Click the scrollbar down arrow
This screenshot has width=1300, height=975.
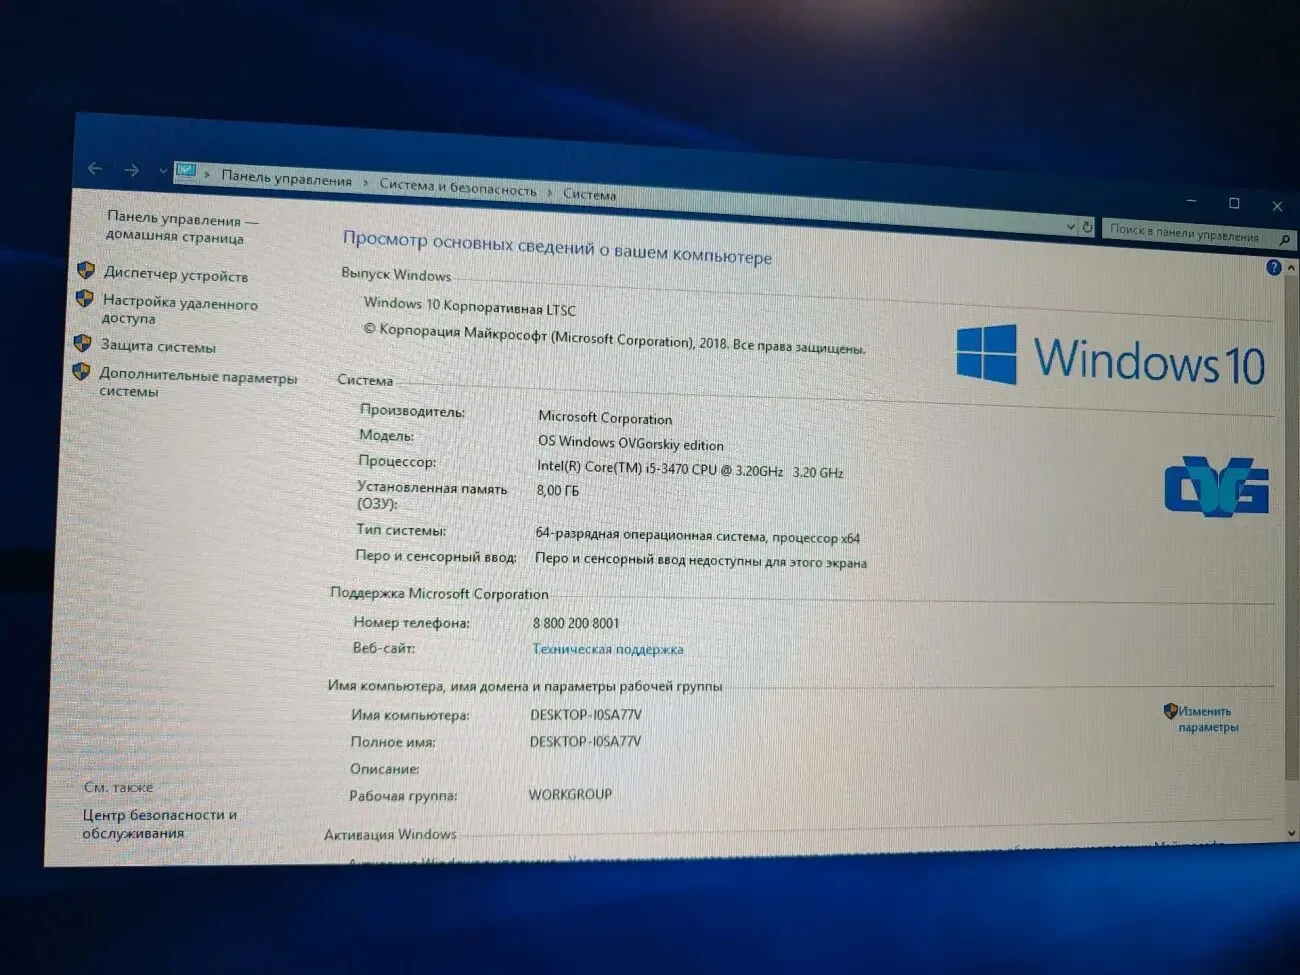click(x=1291, y=832)
